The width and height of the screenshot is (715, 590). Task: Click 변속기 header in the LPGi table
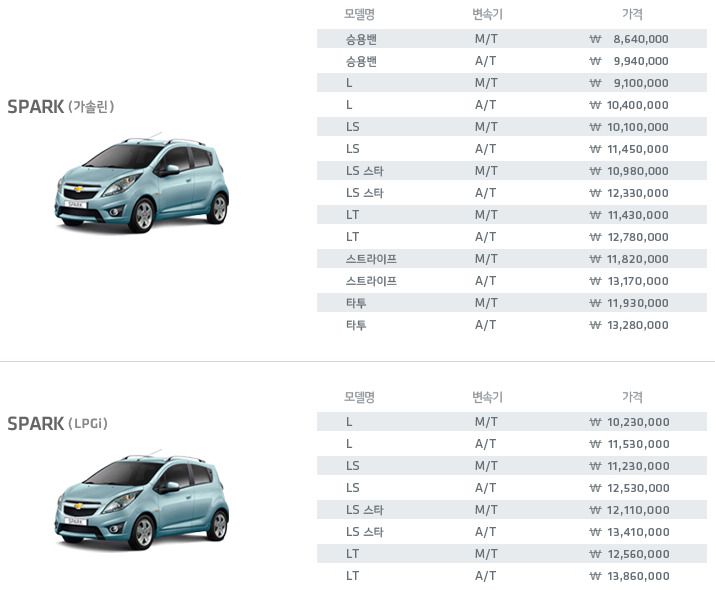click(487, 397)
